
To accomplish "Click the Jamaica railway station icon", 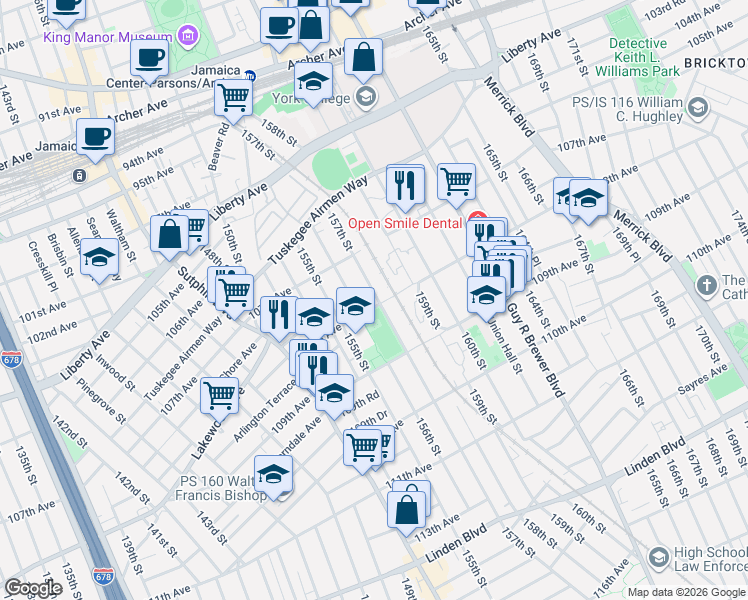I will coord(79,176).
